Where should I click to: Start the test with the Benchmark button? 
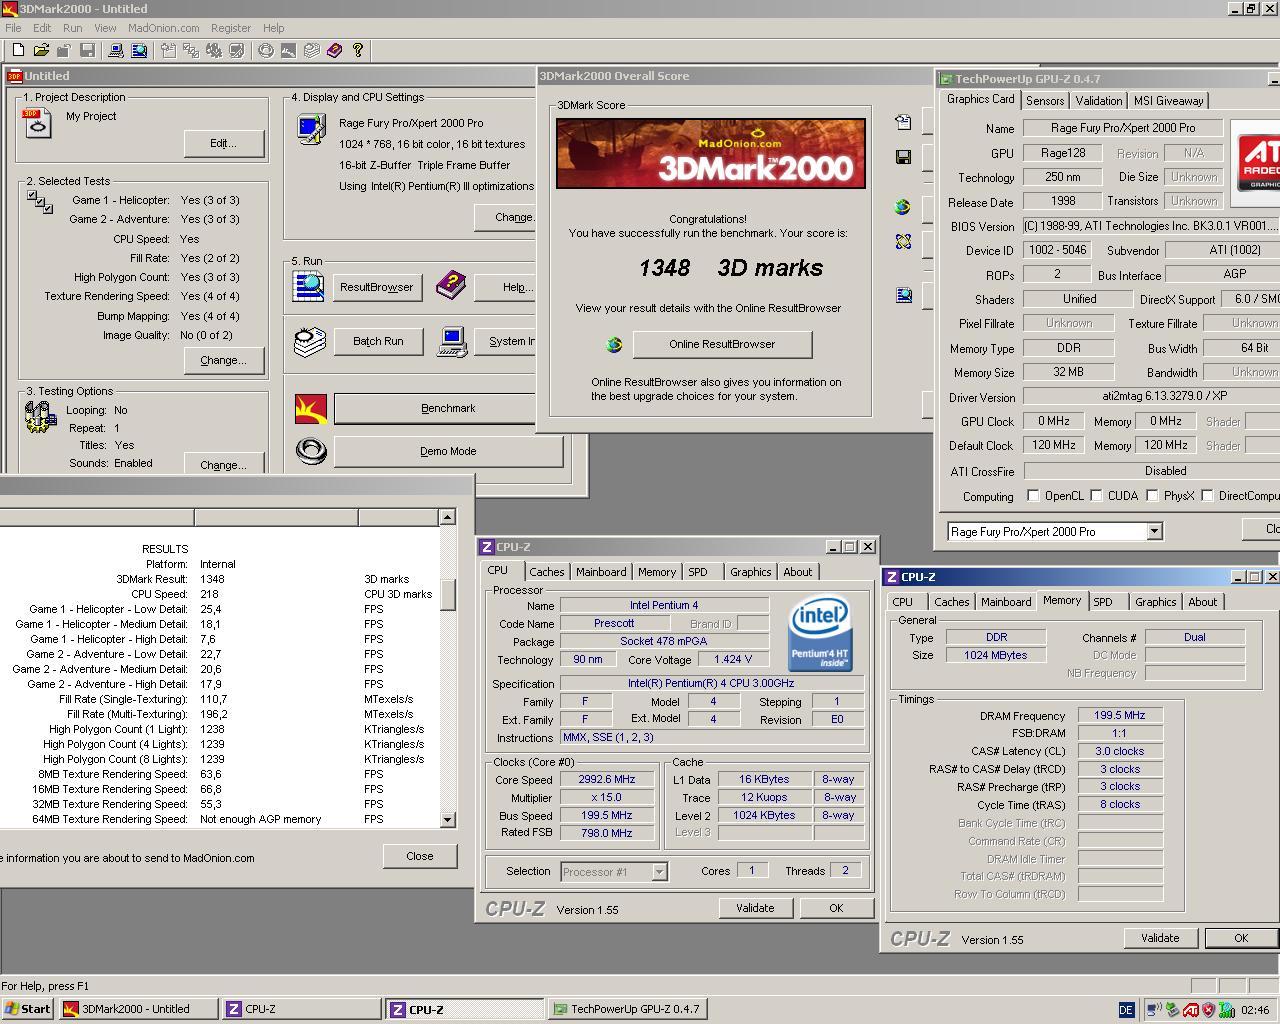pyautogui.click(x=448, y=408)
